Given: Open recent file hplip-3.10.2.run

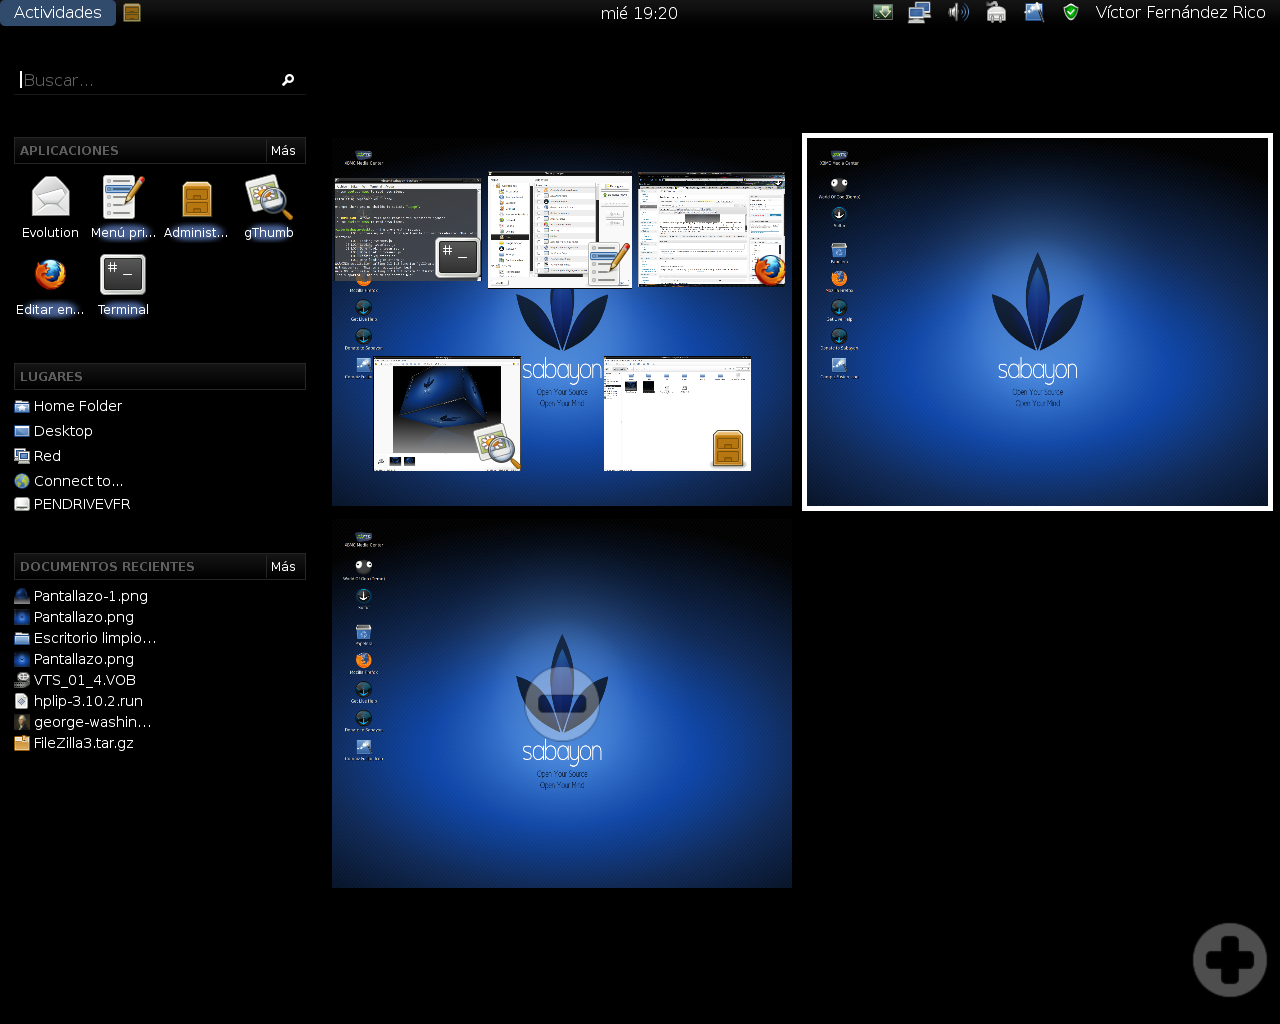Looking at the screenshot, I should tap(79, 701).
